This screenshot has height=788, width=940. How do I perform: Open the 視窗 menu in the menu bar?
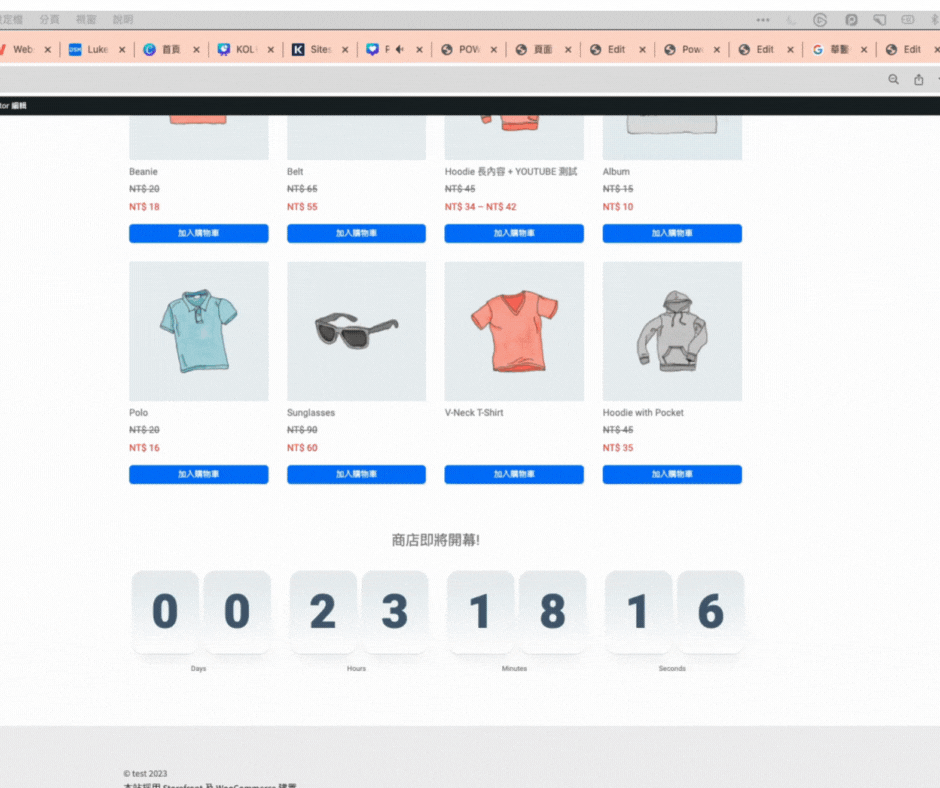click(86, 19)
